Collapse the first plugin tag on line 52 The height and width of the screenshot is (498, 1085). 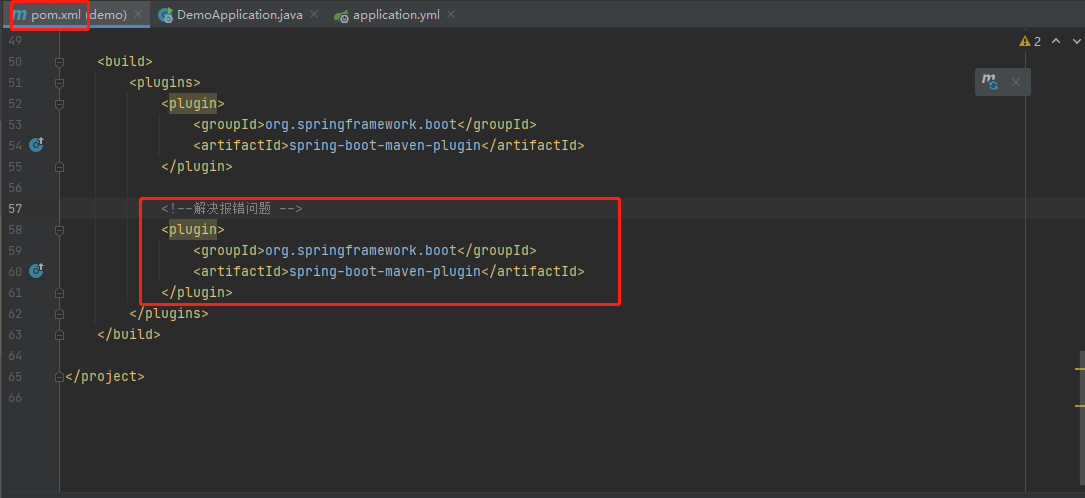tap(60, 104)
